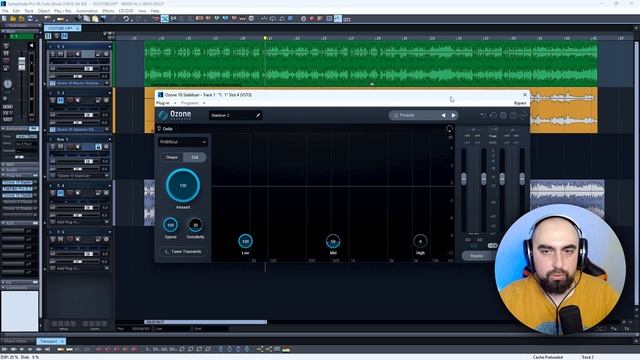The width and height of the screenshot is (640, 360).
Task: Click the Sensitivity knob
Action: pos(195,225)
